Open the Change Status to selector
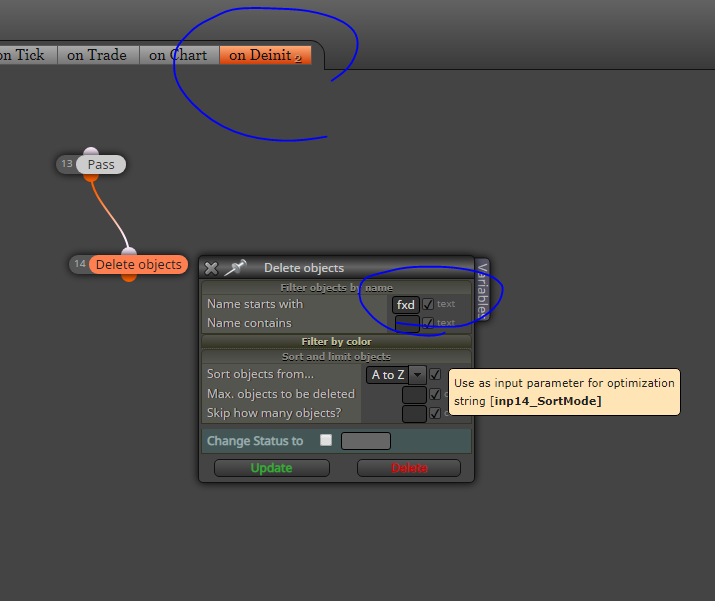 click(366, 441)
